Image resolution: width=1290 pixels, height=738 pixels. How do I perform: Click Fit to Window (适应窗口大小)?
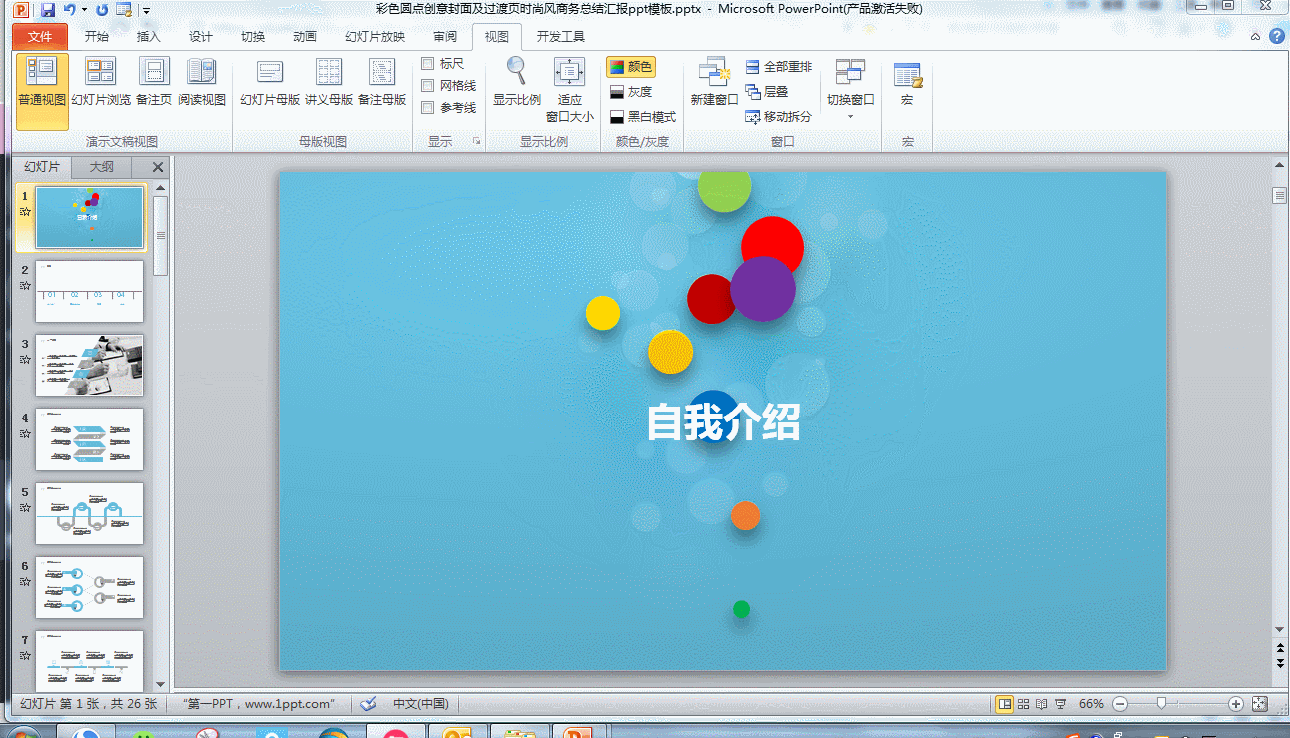tap(569, 89)
